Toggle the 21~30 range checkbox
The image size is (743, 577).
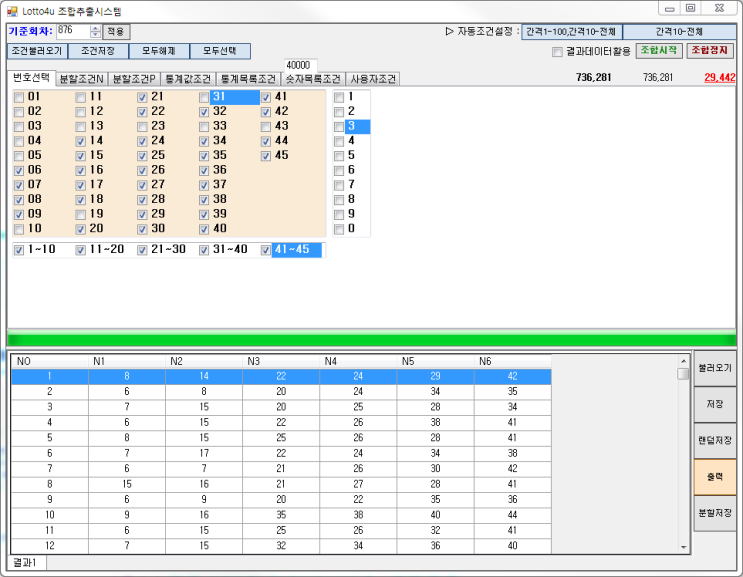[x=142, y=250]
